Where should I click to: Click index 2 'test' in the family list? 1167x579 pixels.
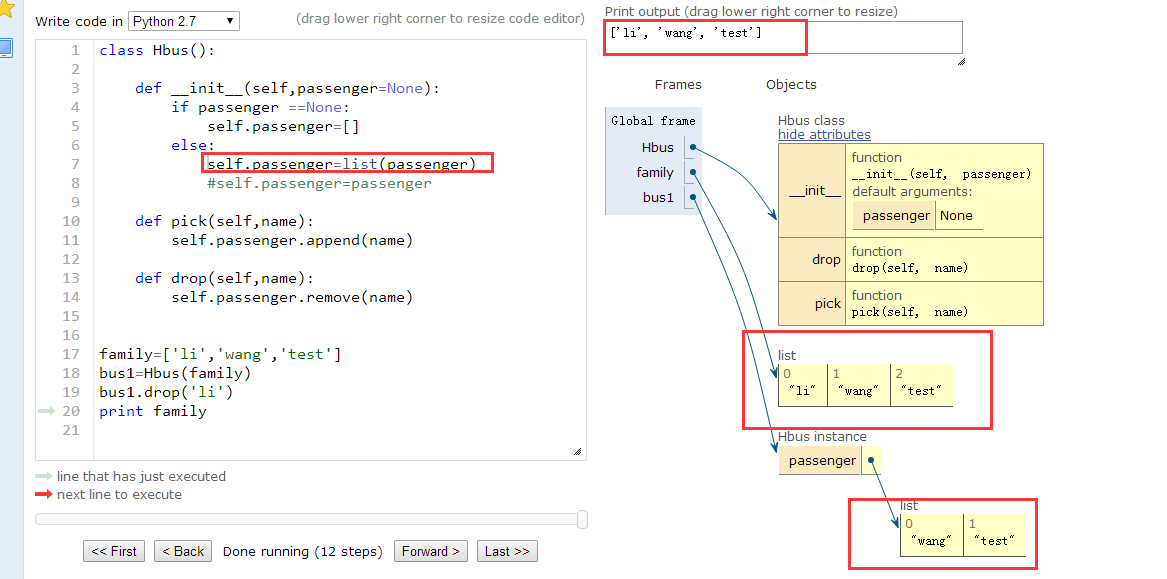click(921, 385)
